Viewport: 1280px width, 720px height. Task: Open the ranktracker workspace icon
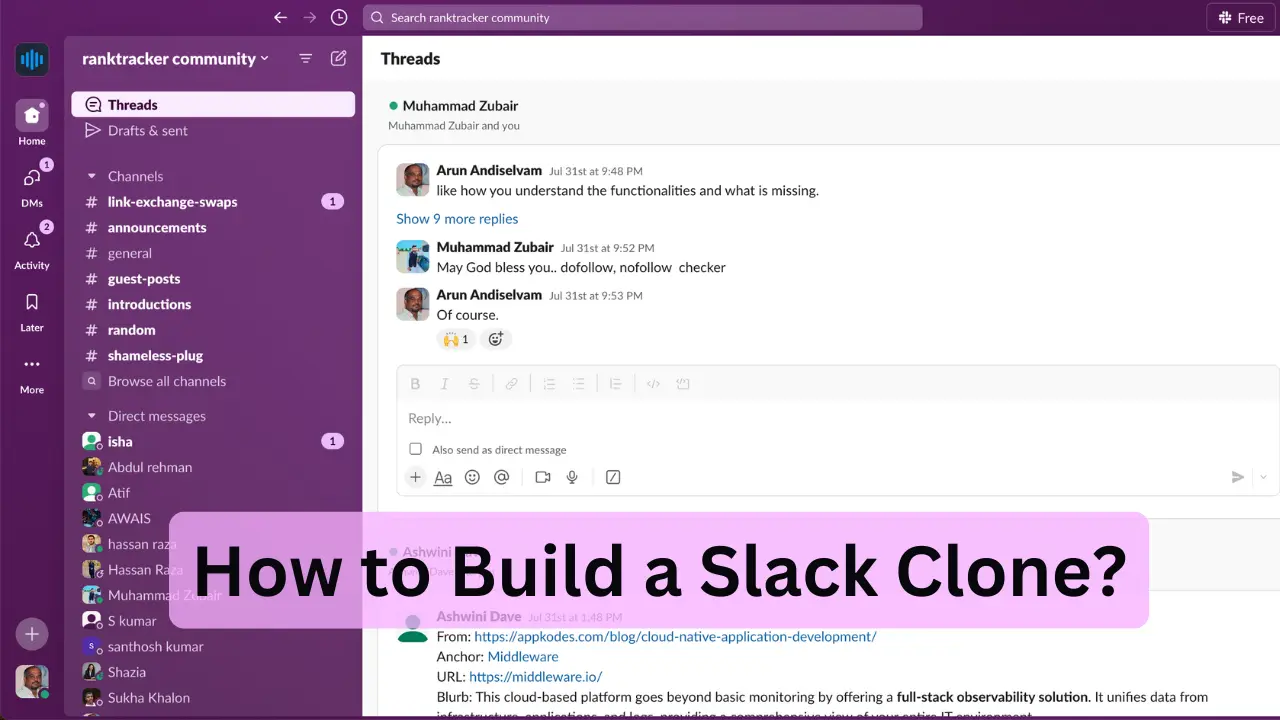pos(32,59)
